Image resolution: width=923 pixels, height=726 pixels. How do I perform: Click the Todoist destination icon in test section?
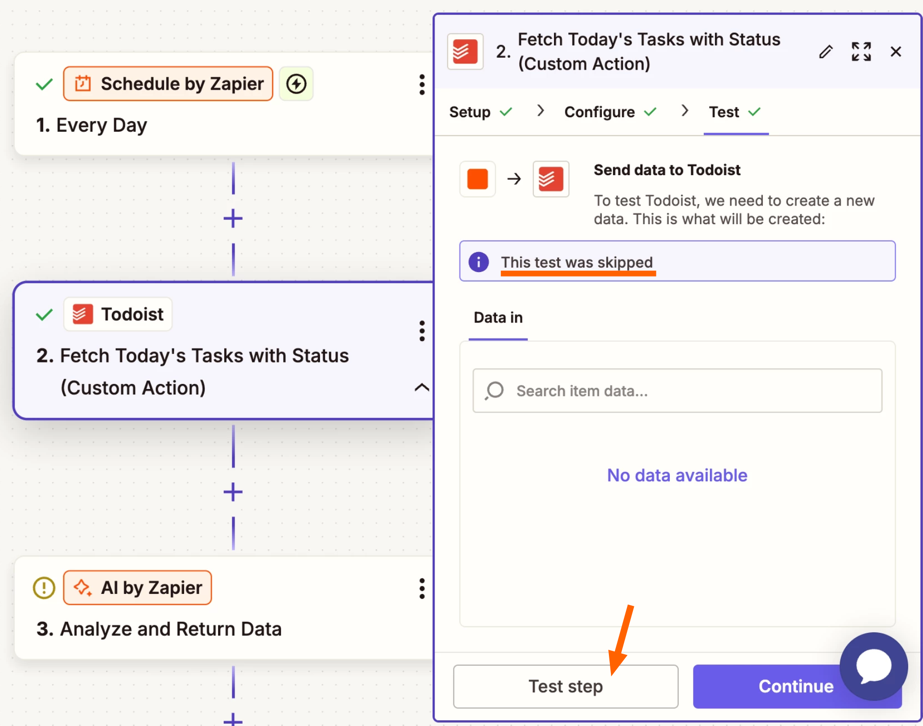pyautogui.click(x=551, y=179)
